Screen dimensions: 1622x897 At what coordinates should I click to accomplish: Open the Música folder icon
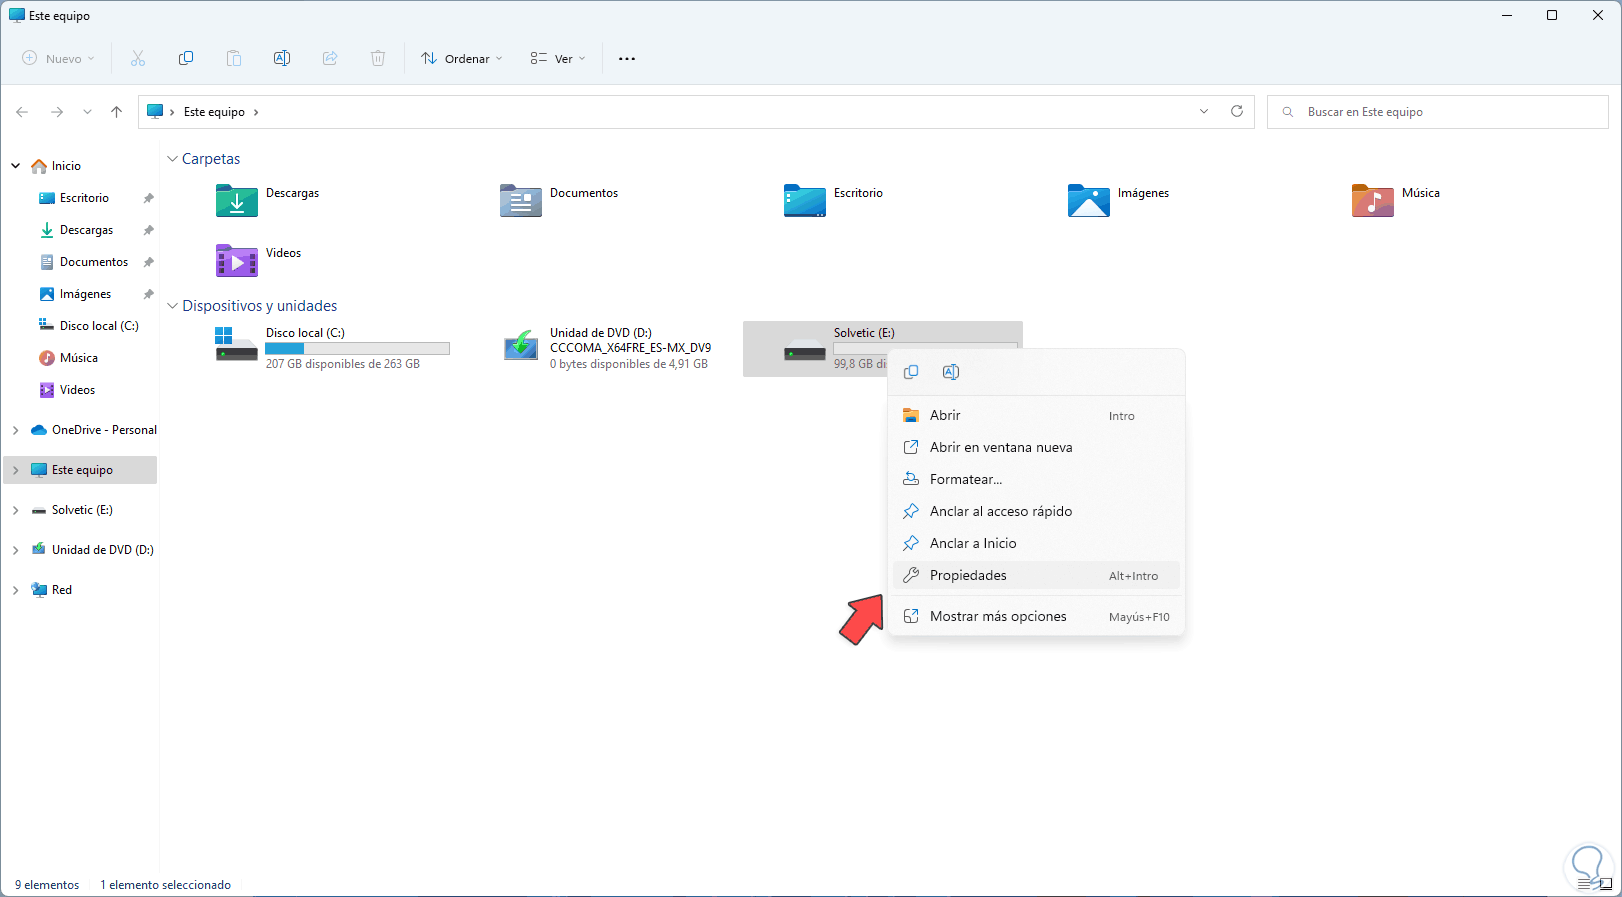[1373, 201]
